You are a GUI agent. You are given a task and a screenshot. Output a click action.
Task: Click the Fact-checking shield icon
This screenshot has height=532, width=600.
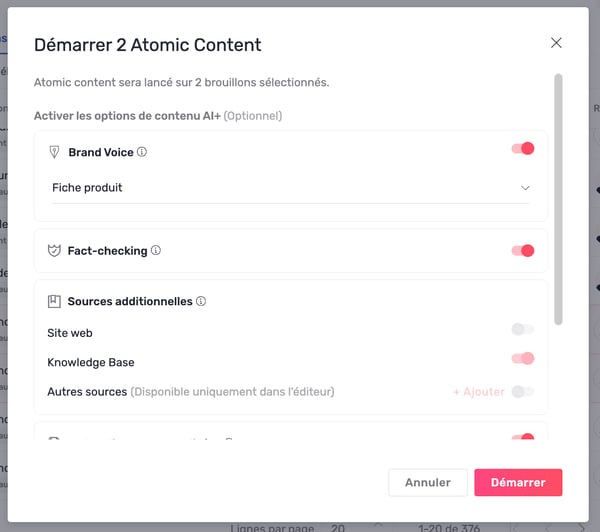[x=54, y=251]
